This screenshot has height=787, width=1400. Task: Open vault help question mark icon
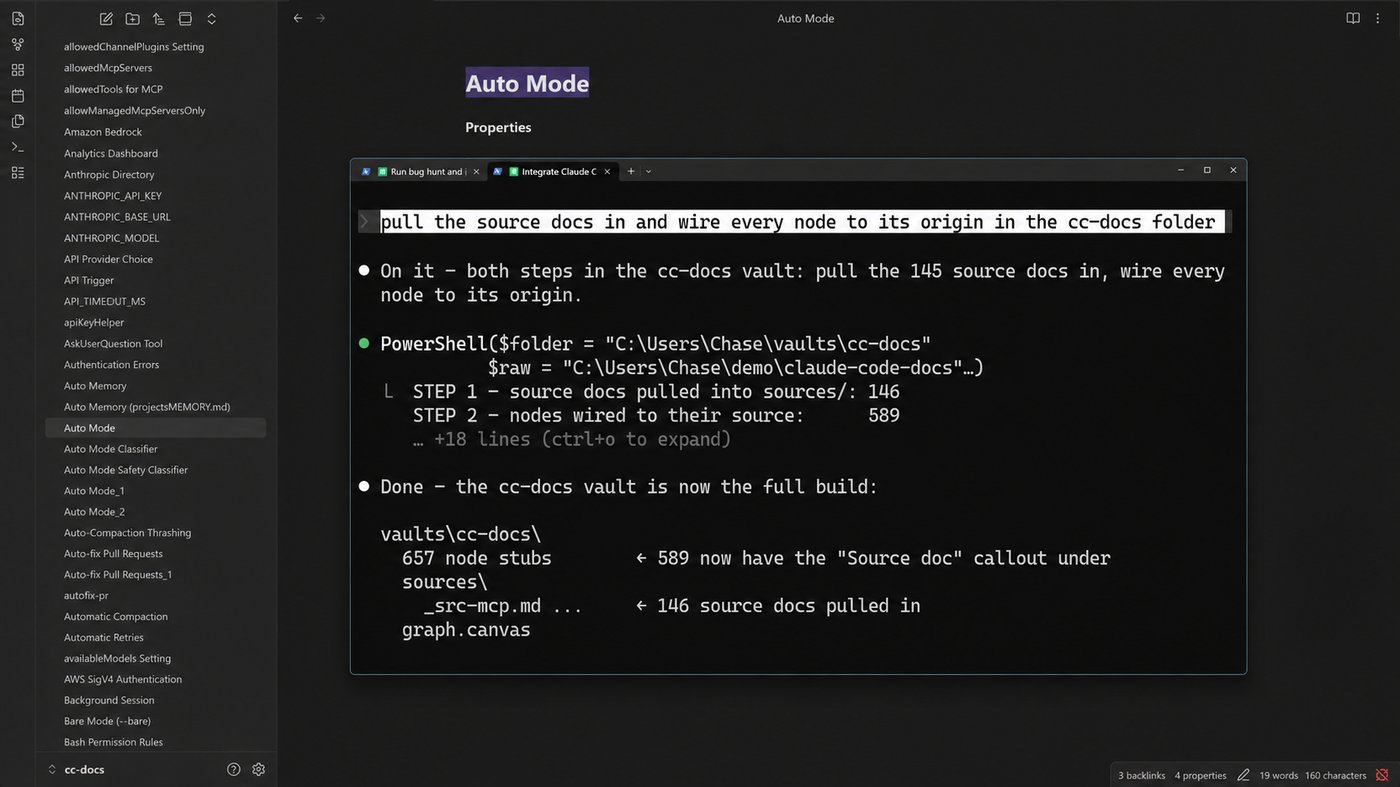pos(234,769)
